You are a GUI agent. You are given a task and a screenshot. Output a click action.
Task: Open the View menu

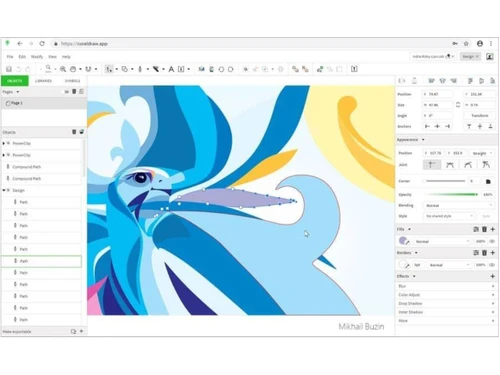click(x=52, y=57)
